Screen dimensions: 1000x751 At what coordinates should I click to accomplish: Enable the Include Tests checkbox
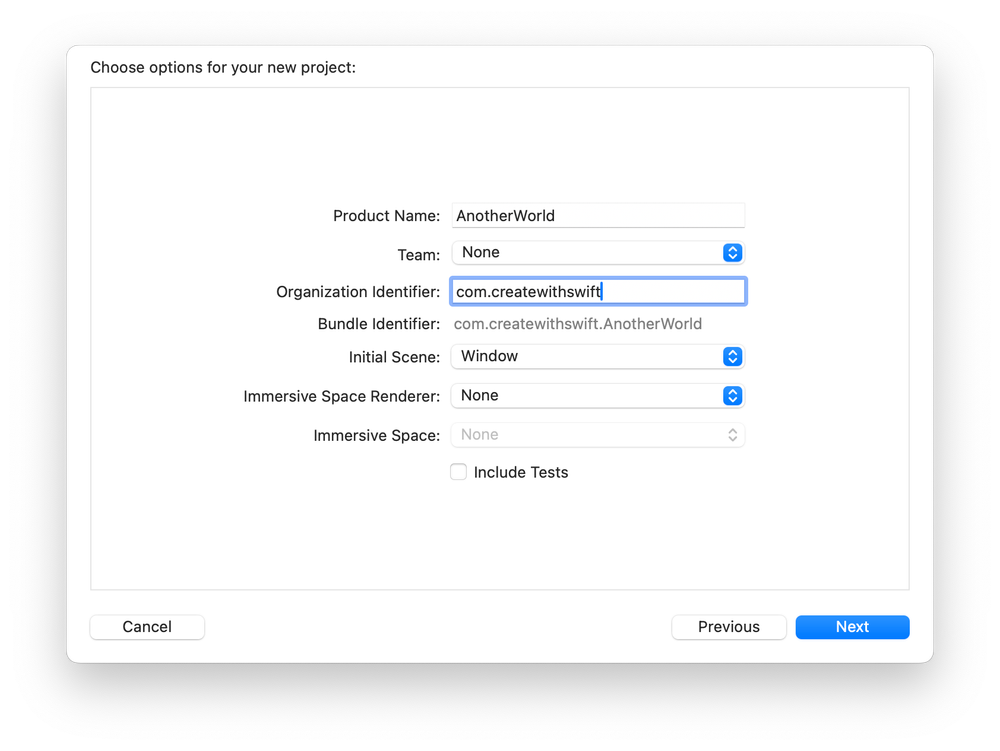459,472
